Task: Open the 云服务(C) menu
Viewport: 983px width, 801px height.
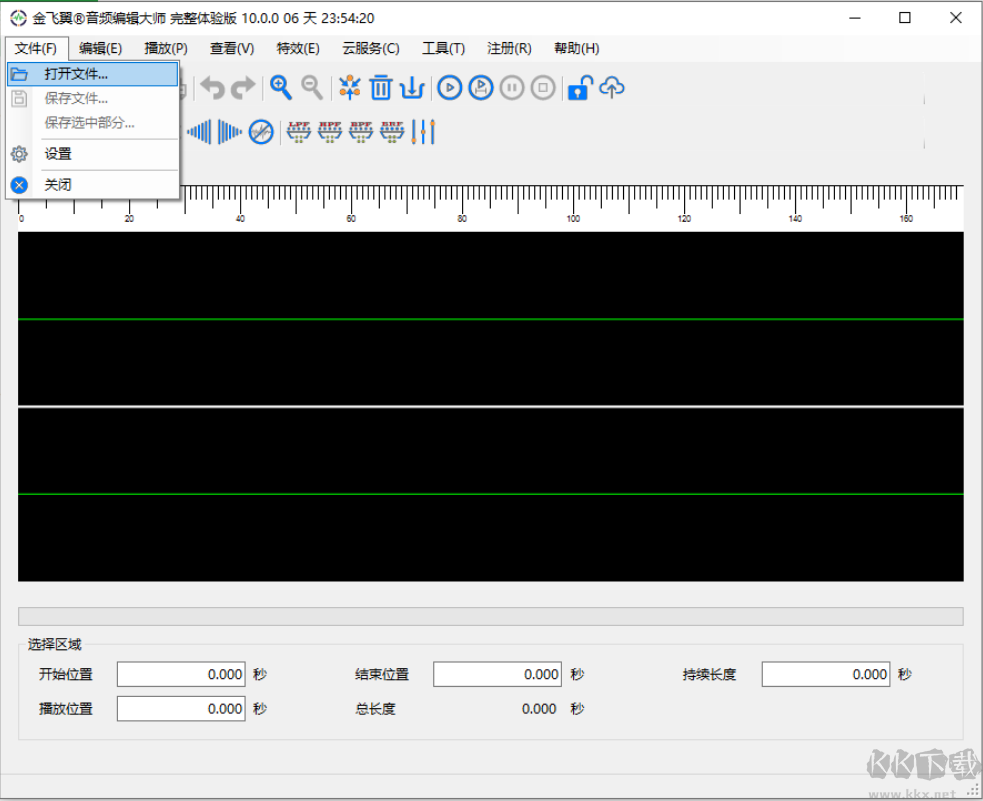Action: tap(370, 48)
